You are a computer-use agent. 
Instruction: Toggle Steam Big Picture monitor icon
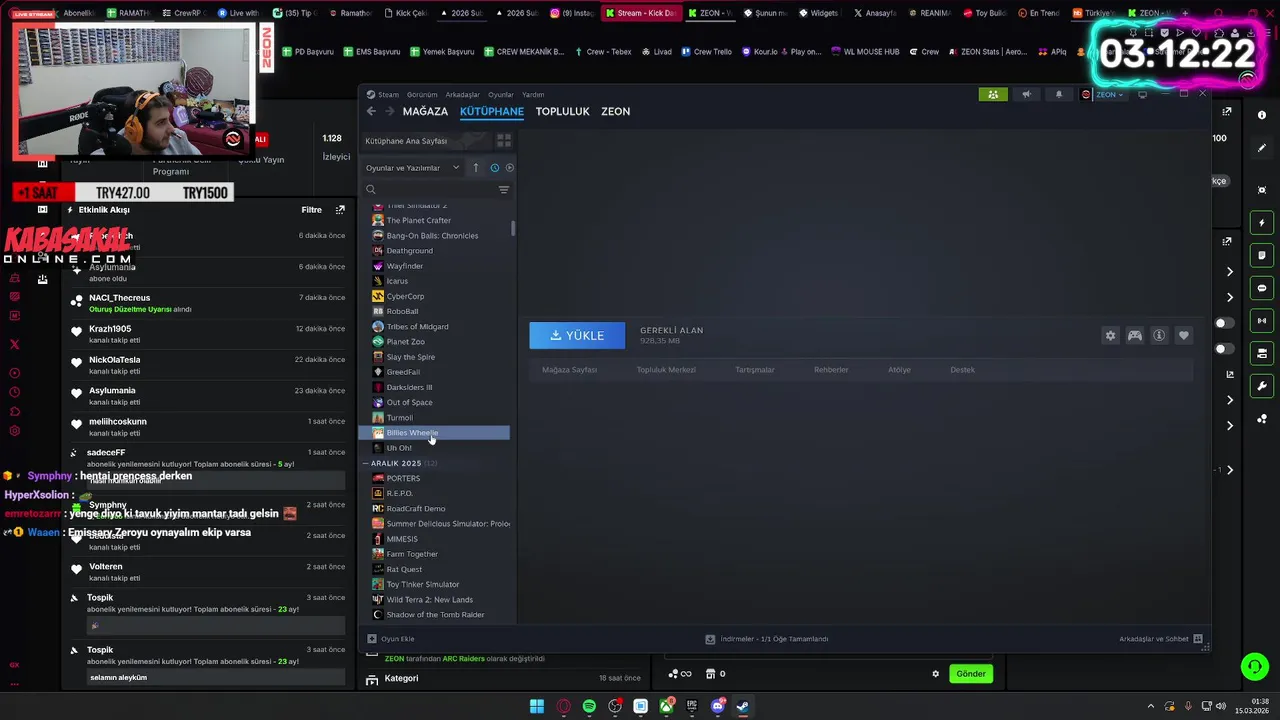[x=1143, y=94]
